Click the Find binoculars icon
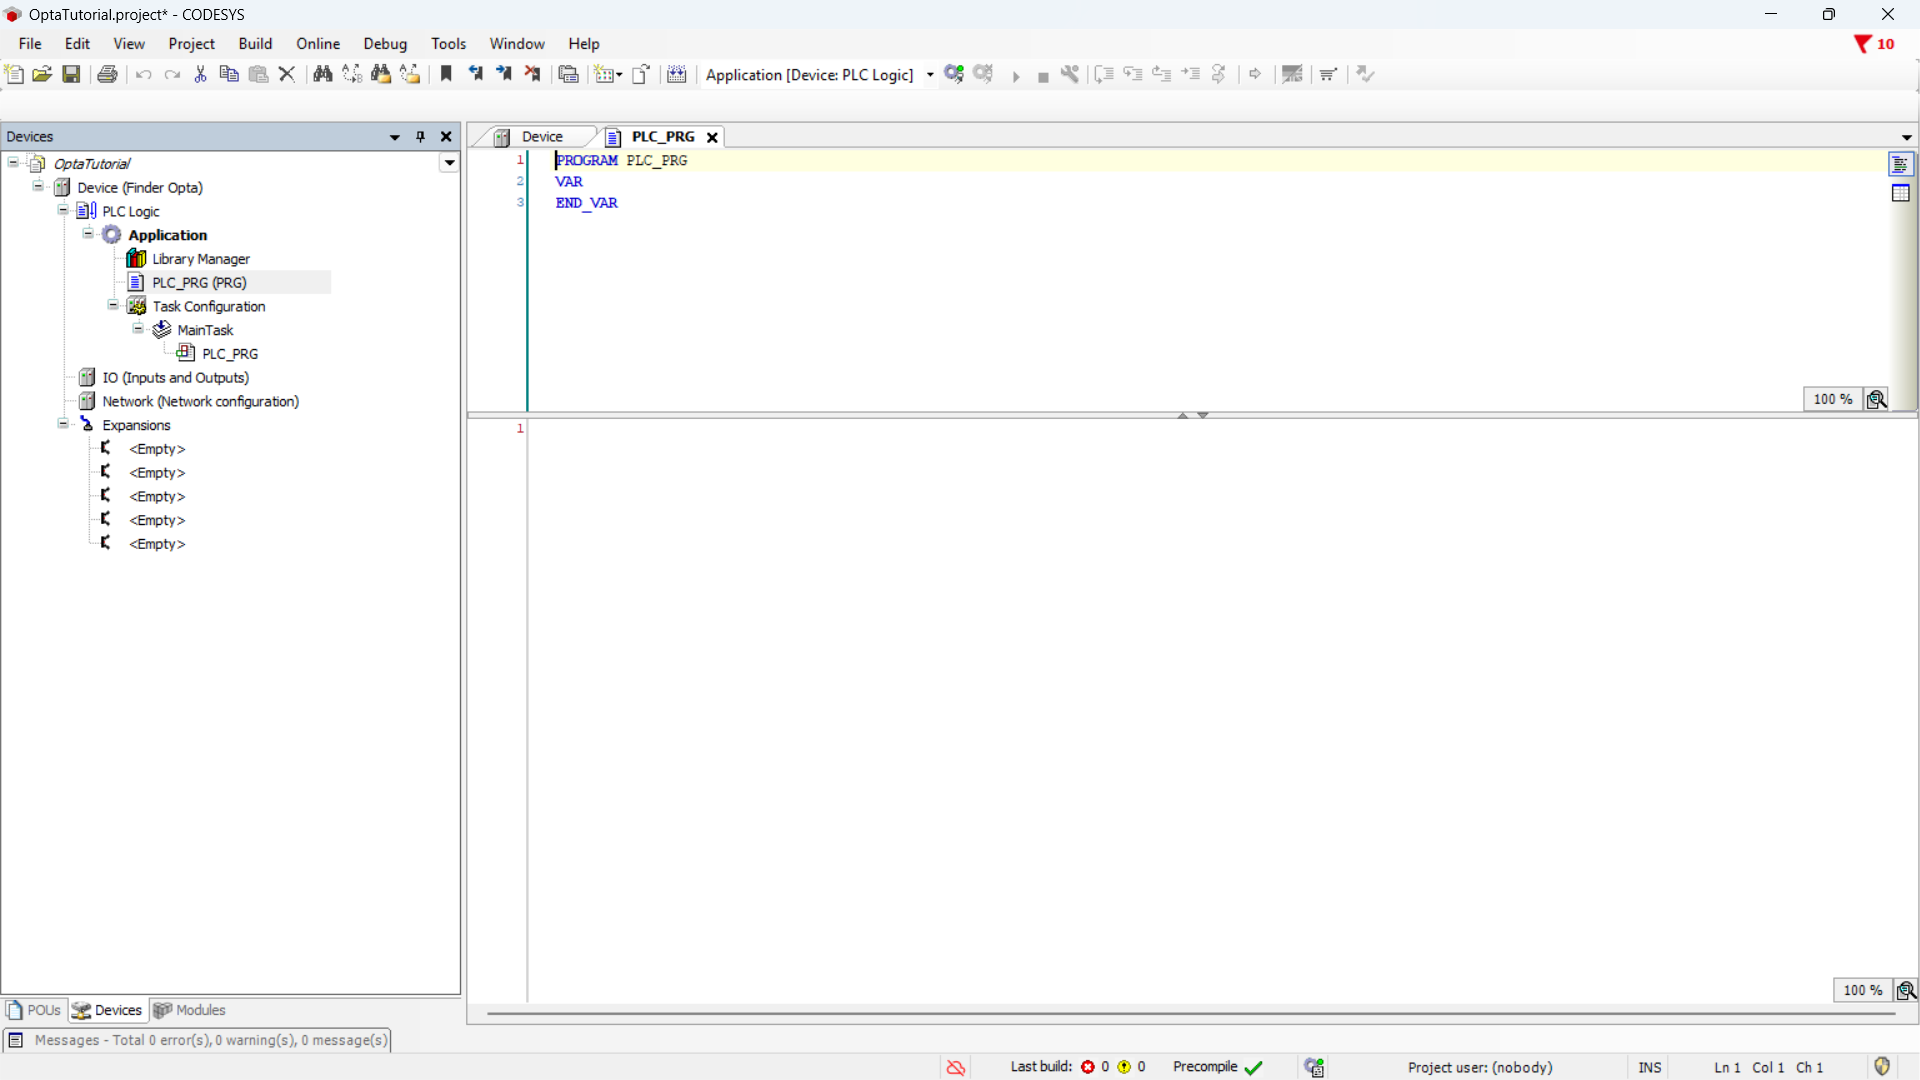This screenshot has width=1920, height=1080. click(x=322, y=74)
